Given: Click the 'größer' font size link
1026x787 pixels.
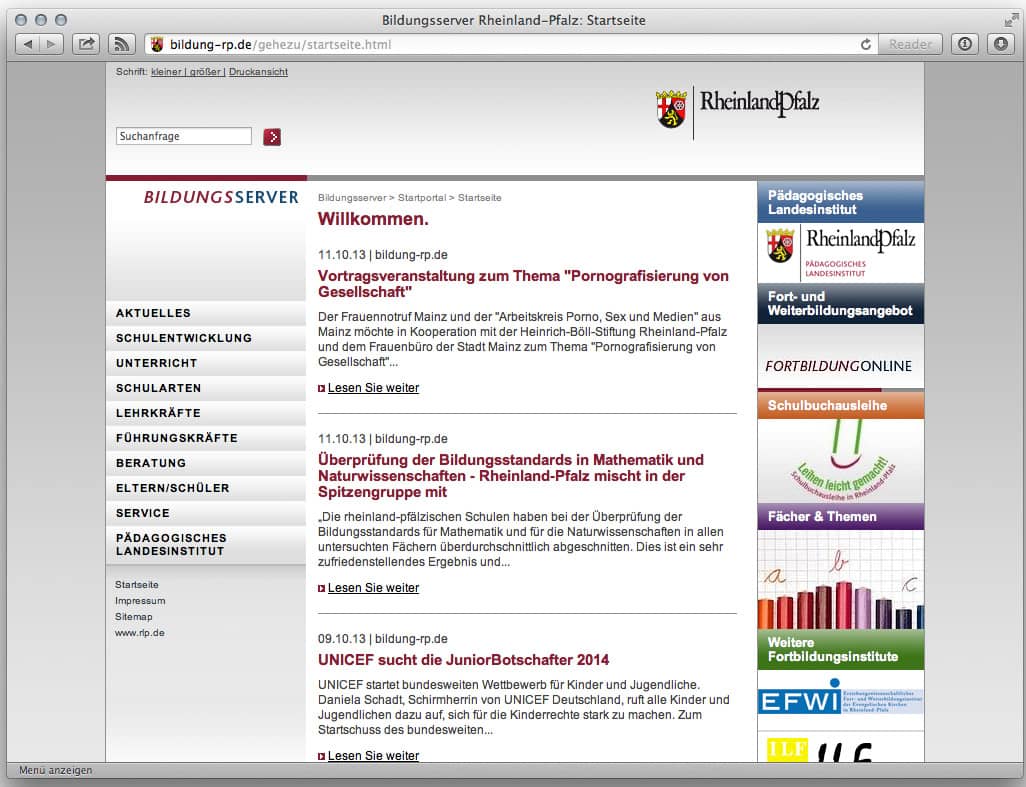Looking at the screenshot, I should click(x=206, y=72).
